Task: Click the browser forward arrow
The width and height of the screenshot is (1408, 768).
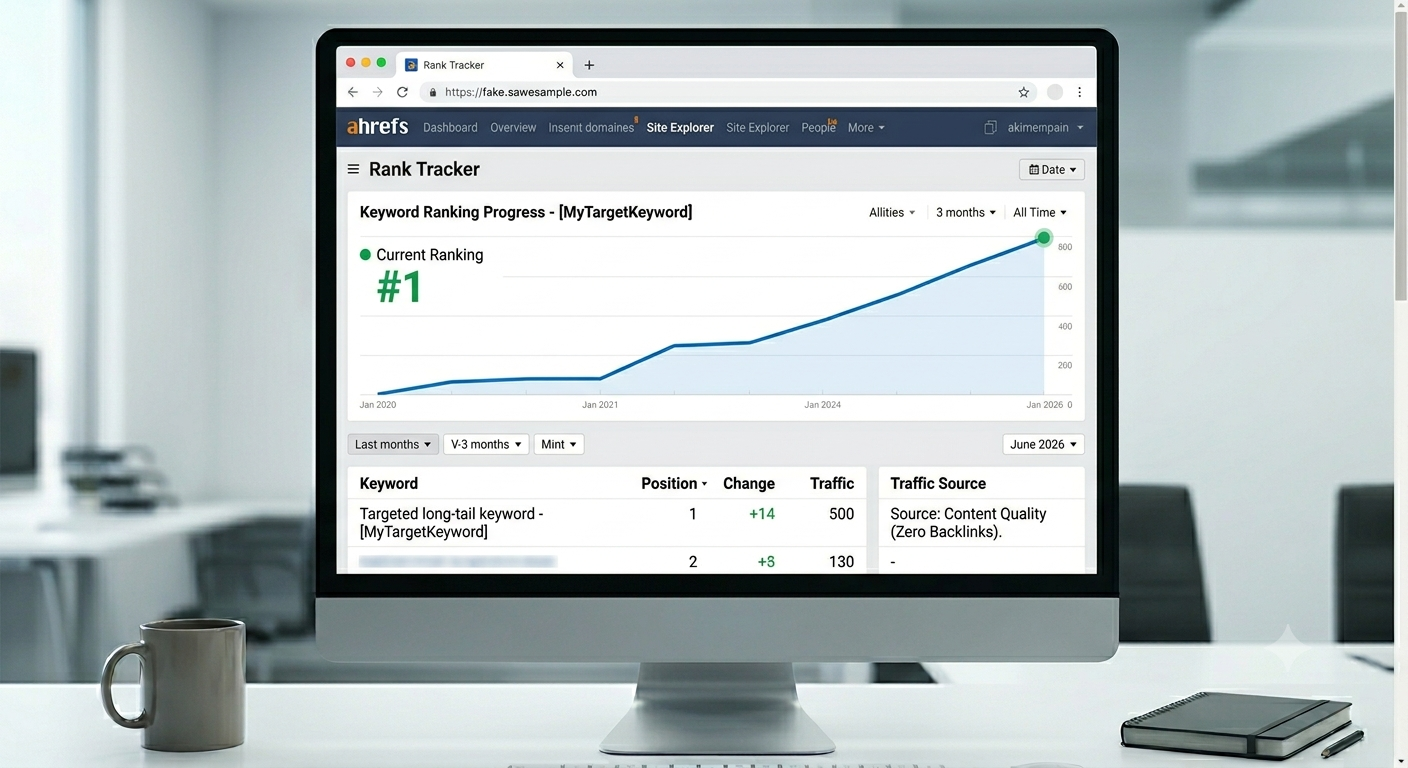Action: click(377, 92)
